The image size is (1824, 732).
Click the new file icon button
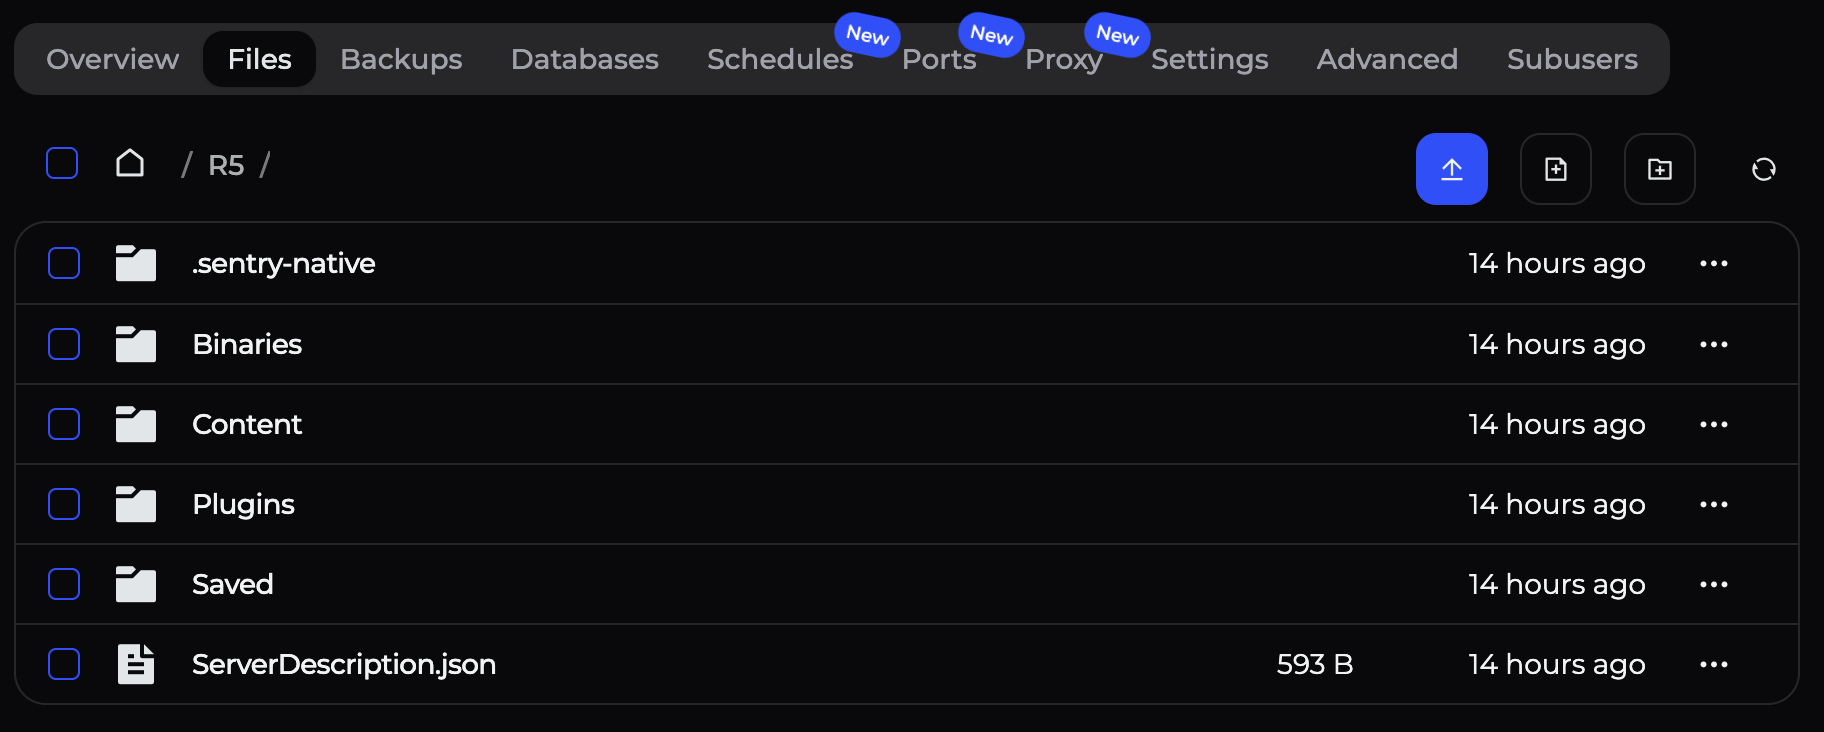tap(1555, 169)
